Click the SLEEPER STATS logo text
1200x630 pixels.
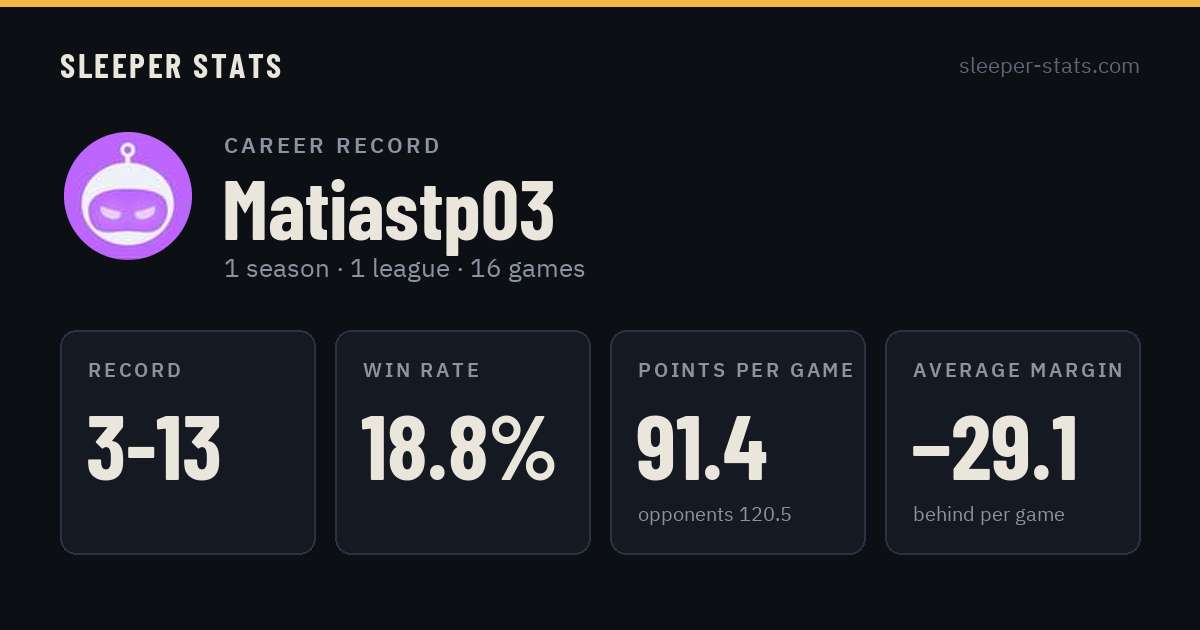click(171, 67)
